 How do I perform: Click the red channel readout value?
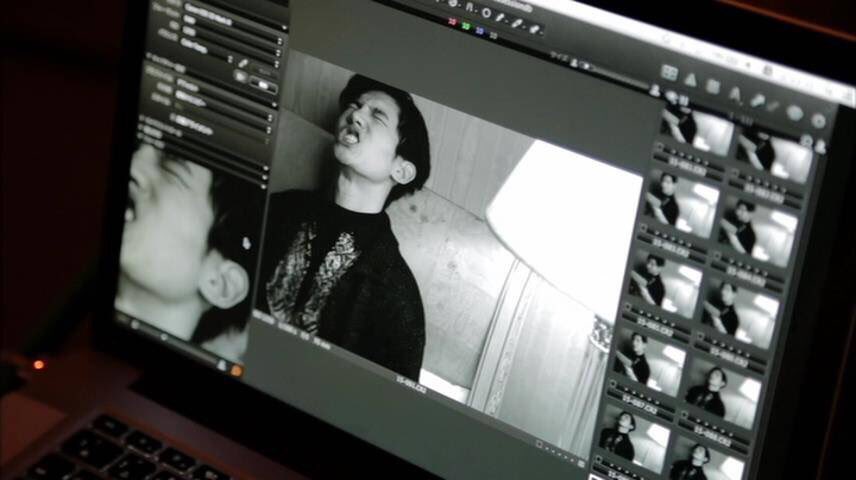452,21
